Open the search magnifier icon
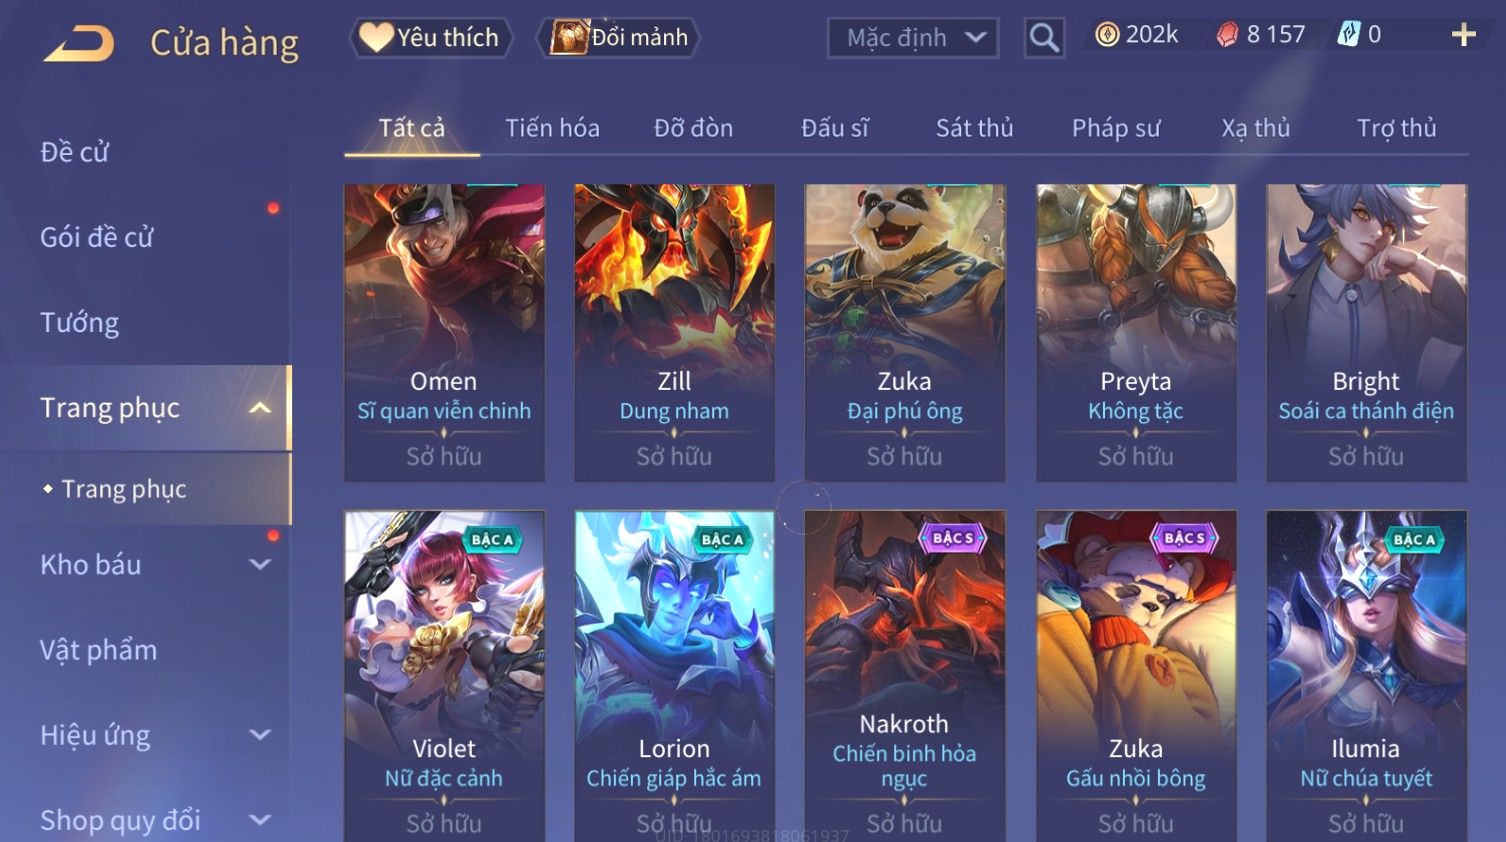The height and width of the screenshot is (842, 1506). point(1044,38)
